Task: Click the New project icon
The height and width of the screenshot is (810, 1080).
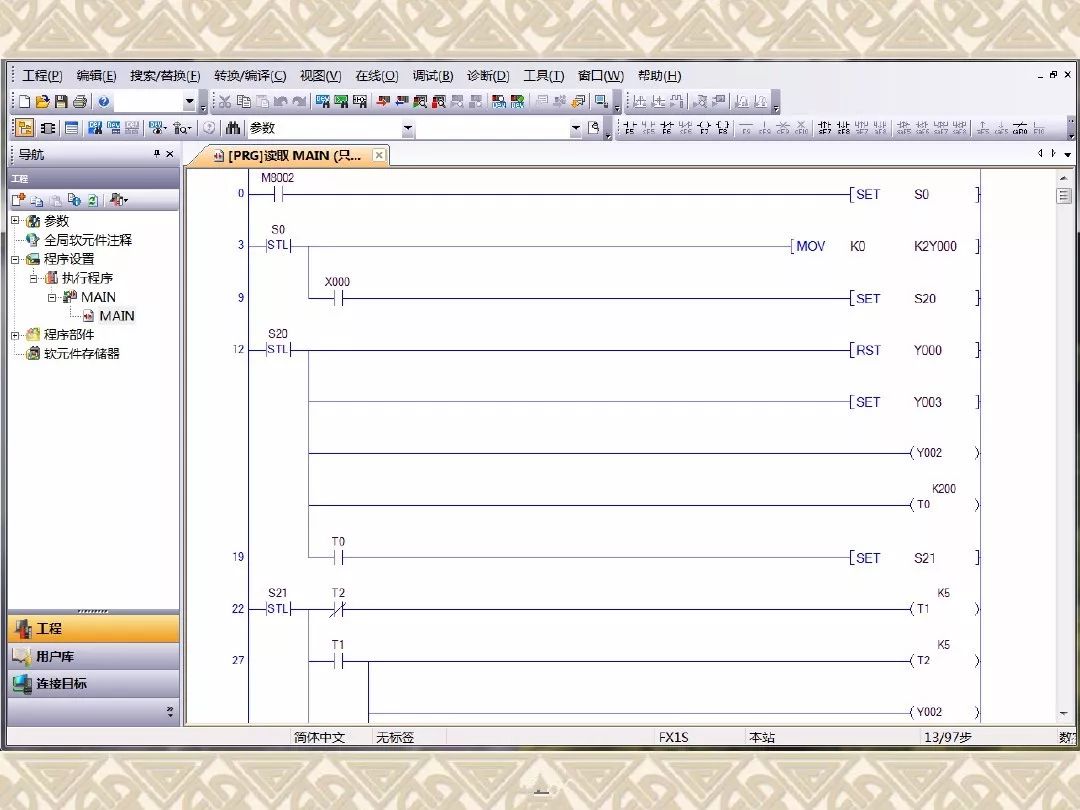Action: [x=25, y=102]
